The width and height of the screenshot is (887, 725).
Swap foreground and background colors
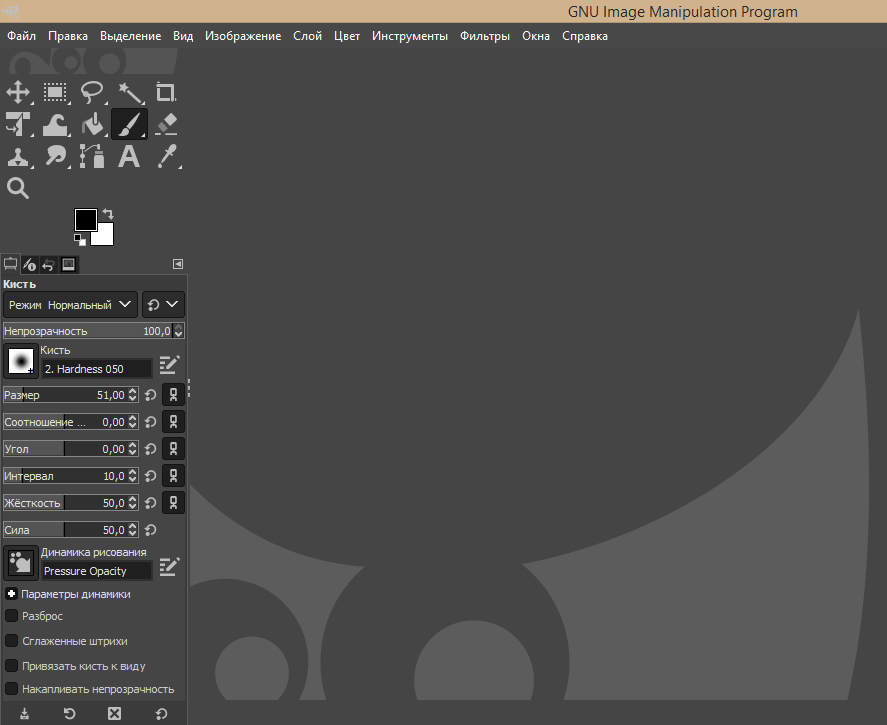pos(108,214)
